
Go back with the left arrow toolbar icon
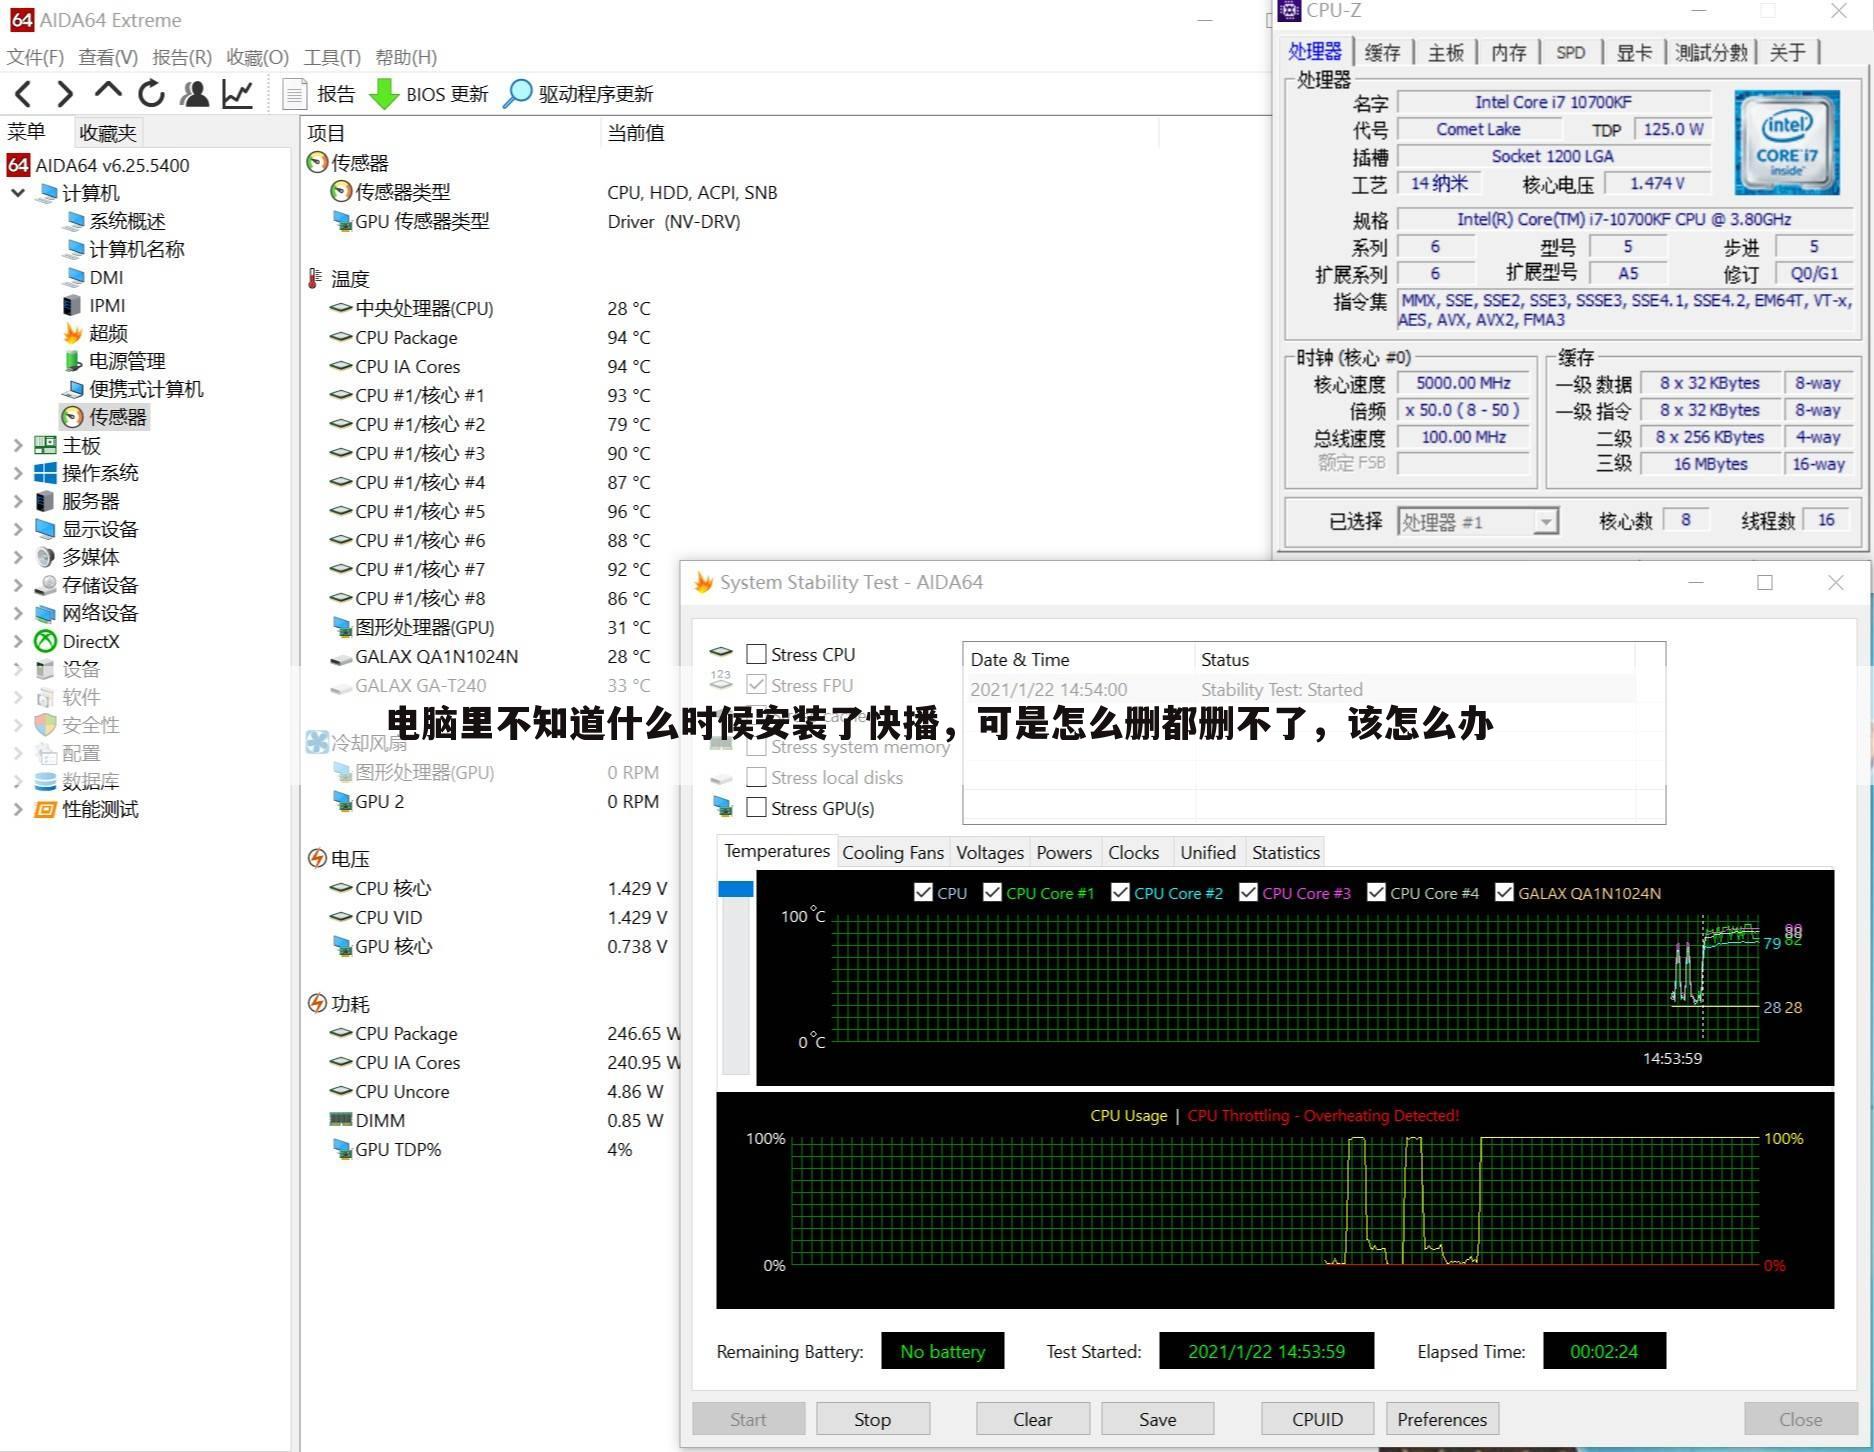pyautogui.click(x=24, y=94)
